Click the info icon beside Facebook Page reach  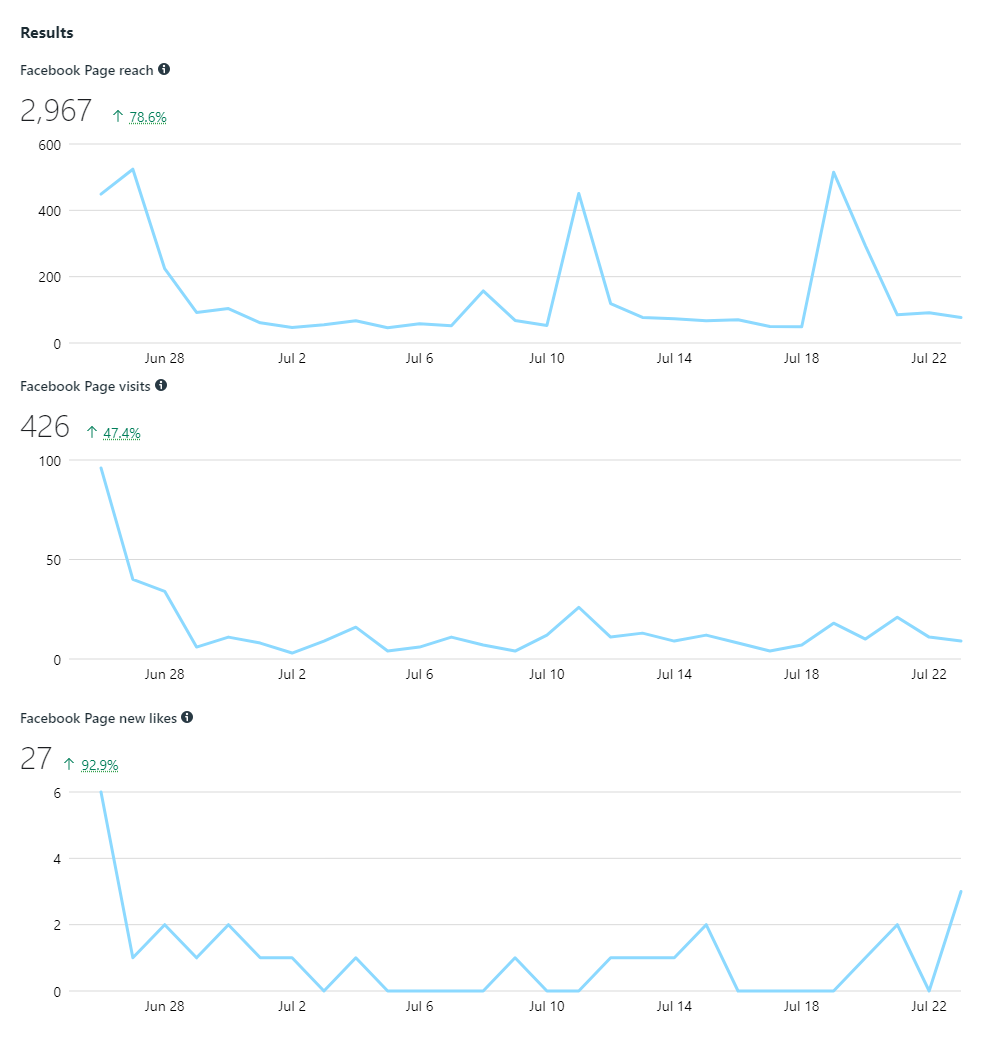point(164,70)
